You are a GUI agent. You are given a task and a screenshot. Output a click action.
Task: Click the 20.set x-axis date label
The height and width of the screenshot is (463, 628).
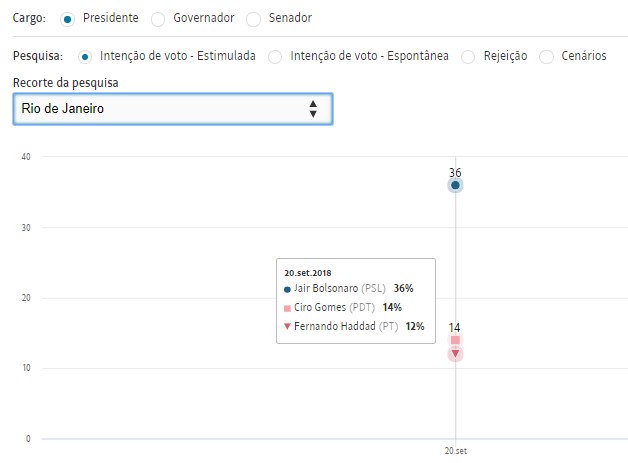455,451
